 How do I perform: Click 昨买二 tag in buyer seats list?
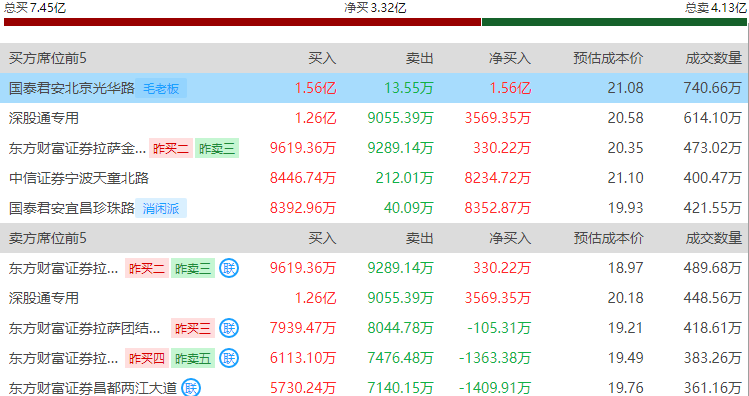171,149
